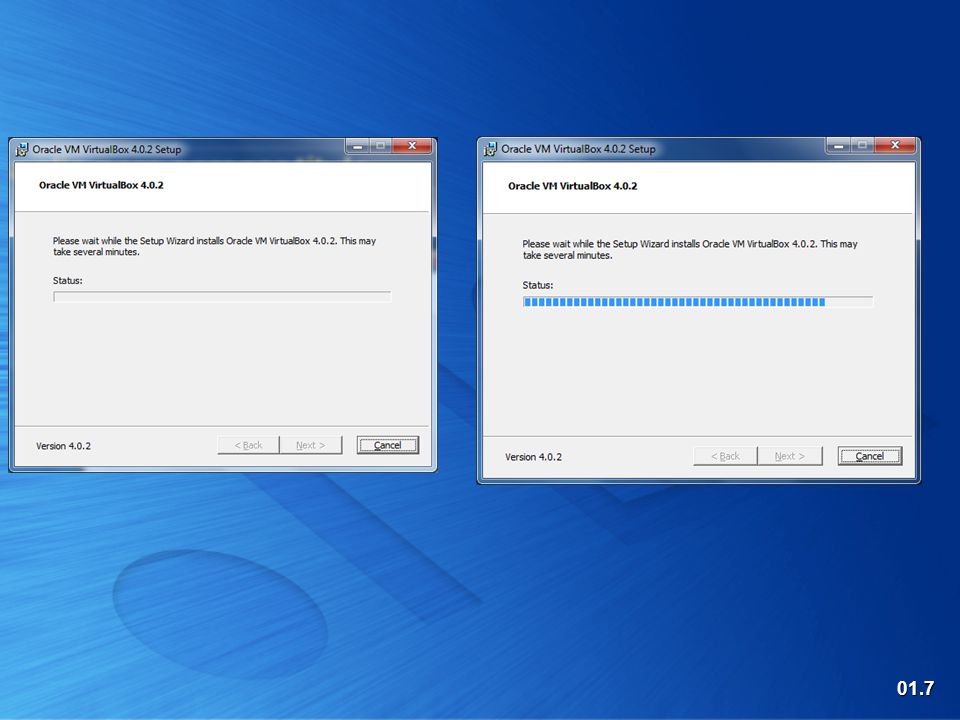Viewport: 960px width, 720px height.
Task: Click the installer icon in right window's title bar
Action: point(490,149)
